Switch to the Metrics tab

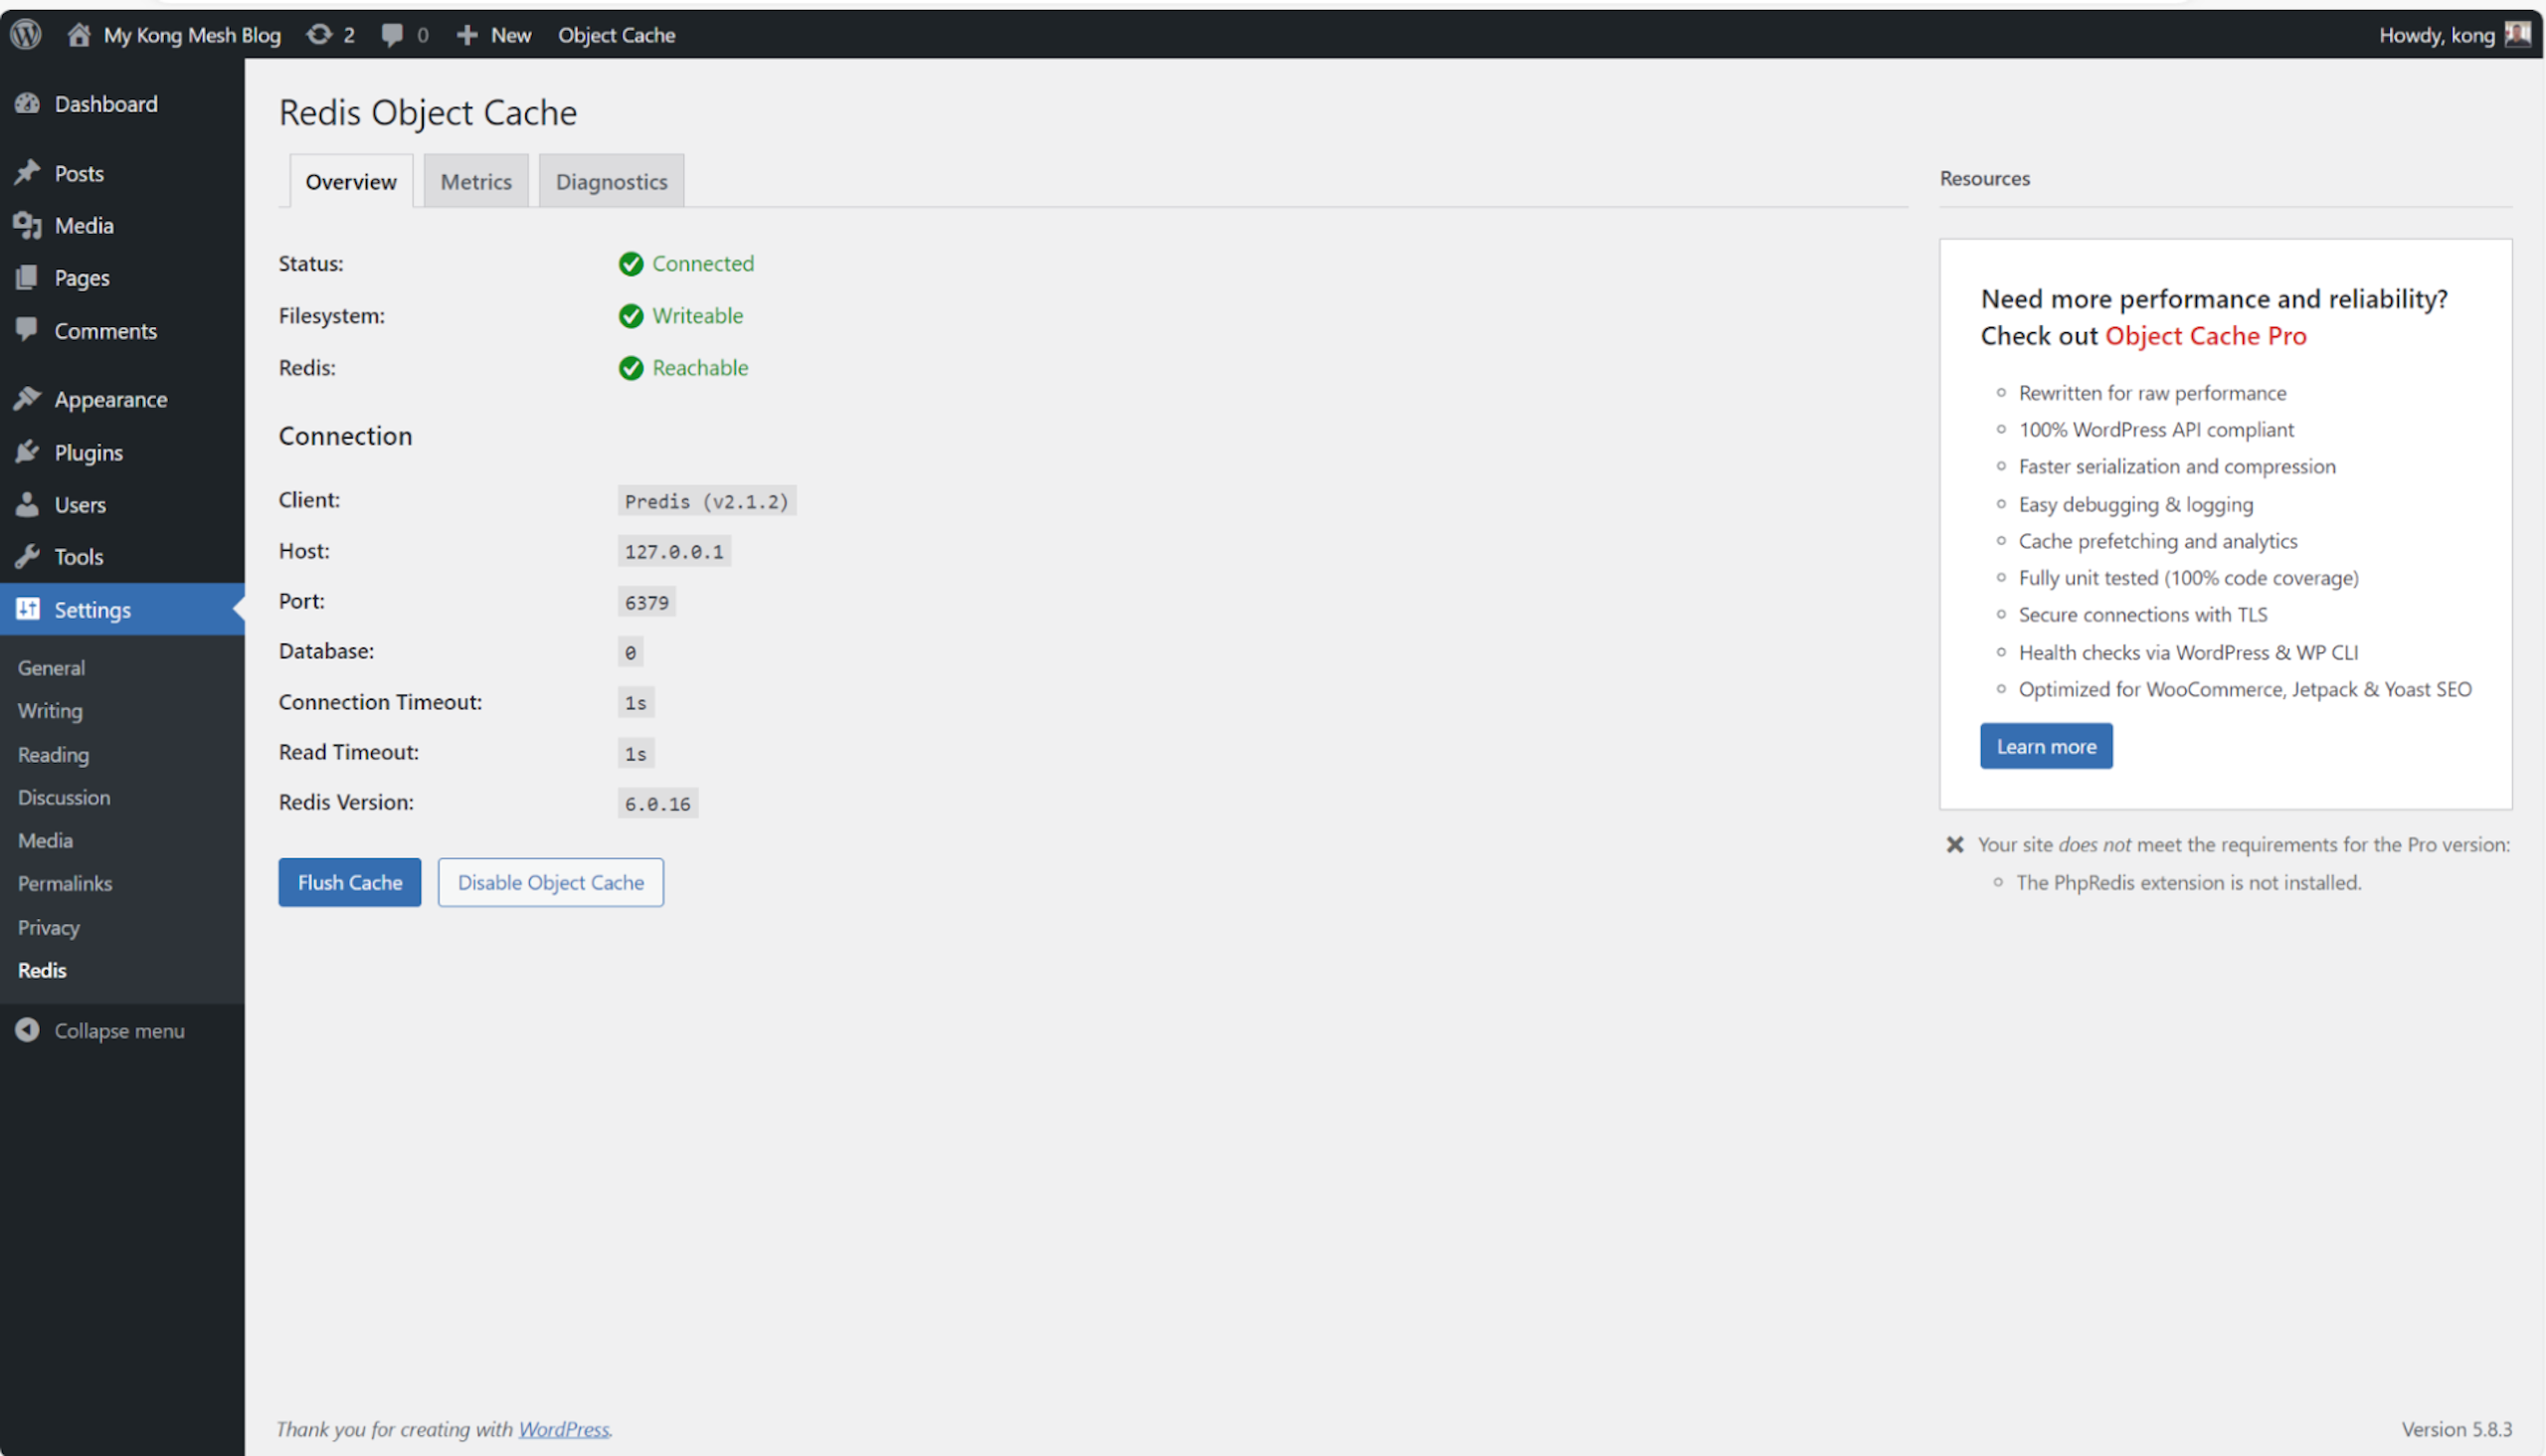point(476,182)
